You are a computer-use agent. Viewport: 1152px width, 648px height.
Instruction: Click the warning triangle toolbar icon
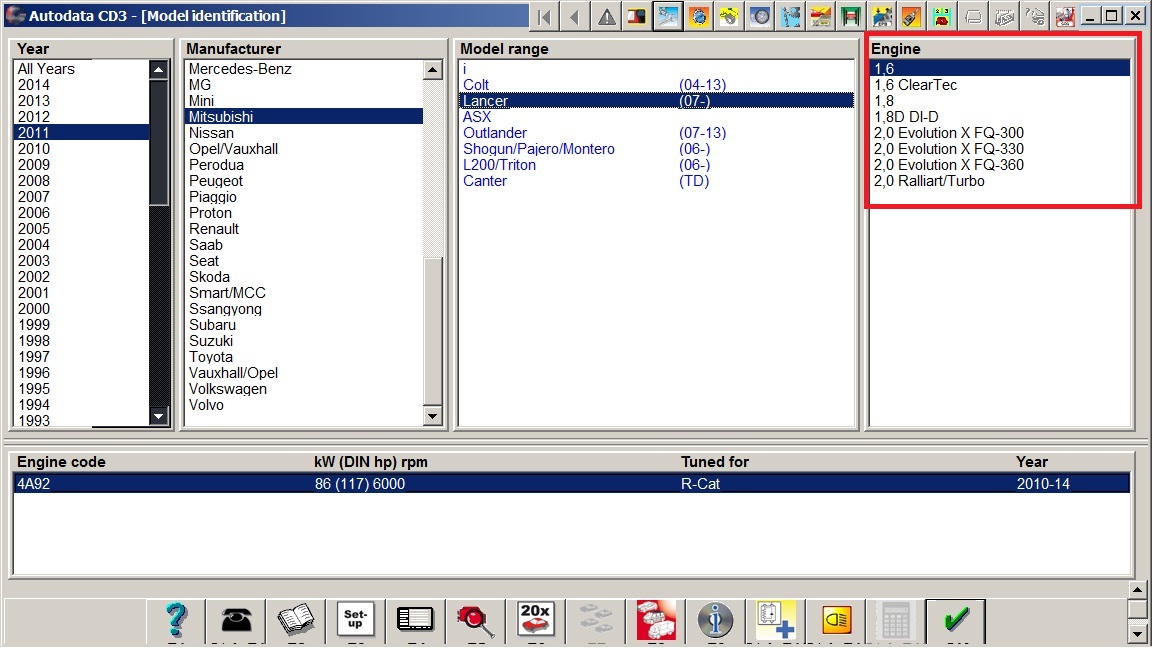point(607,16)
